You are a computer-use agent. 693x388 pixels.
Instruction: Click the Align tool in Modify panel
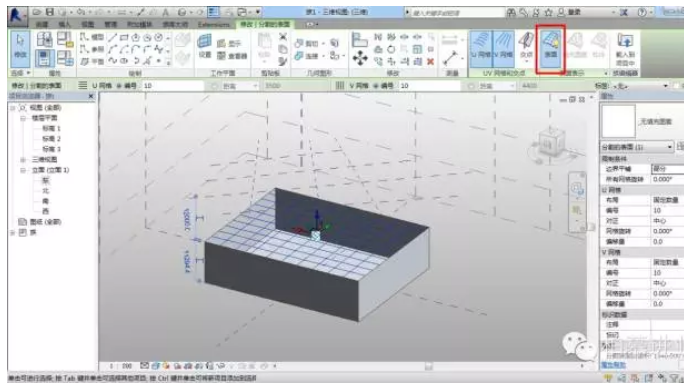pyautogui.click(x=359, y=40)
